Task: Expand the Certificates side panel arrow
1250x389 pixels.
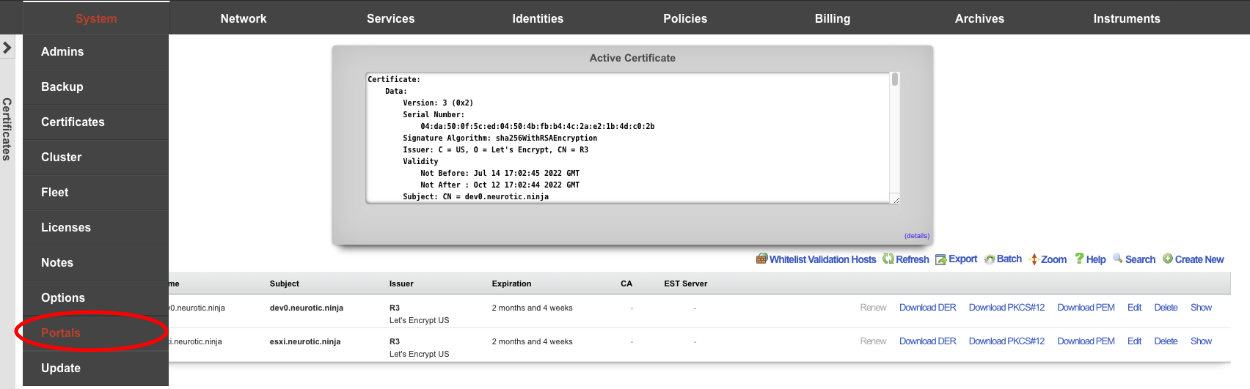Action: pos(7,47)
